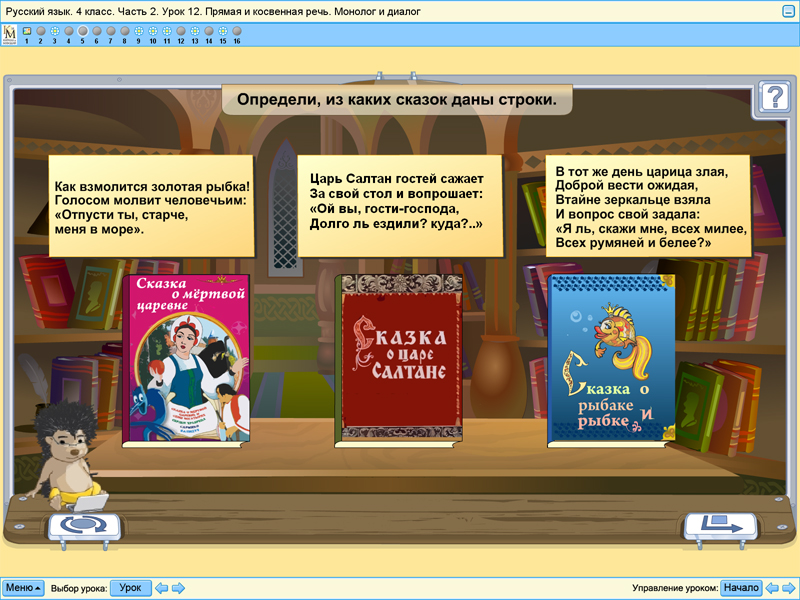Click forward arrow next to Начало
This screenshot has height=600, width=800.
point(789,588)
